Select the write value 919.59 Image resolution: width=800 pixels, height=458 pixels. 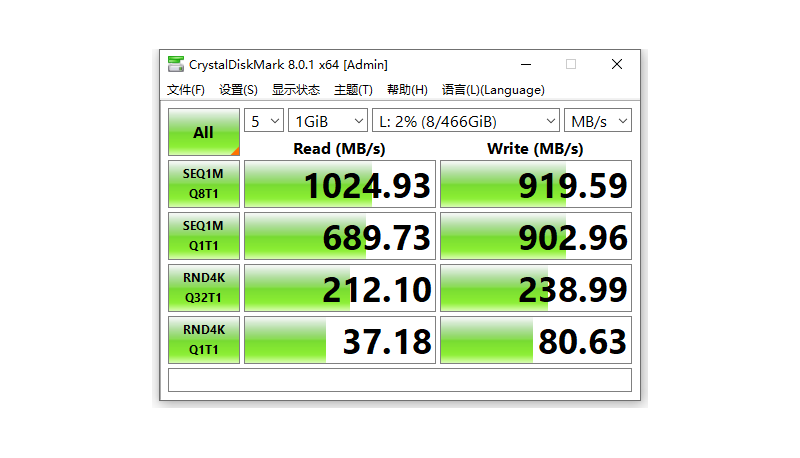click(536, 184)
